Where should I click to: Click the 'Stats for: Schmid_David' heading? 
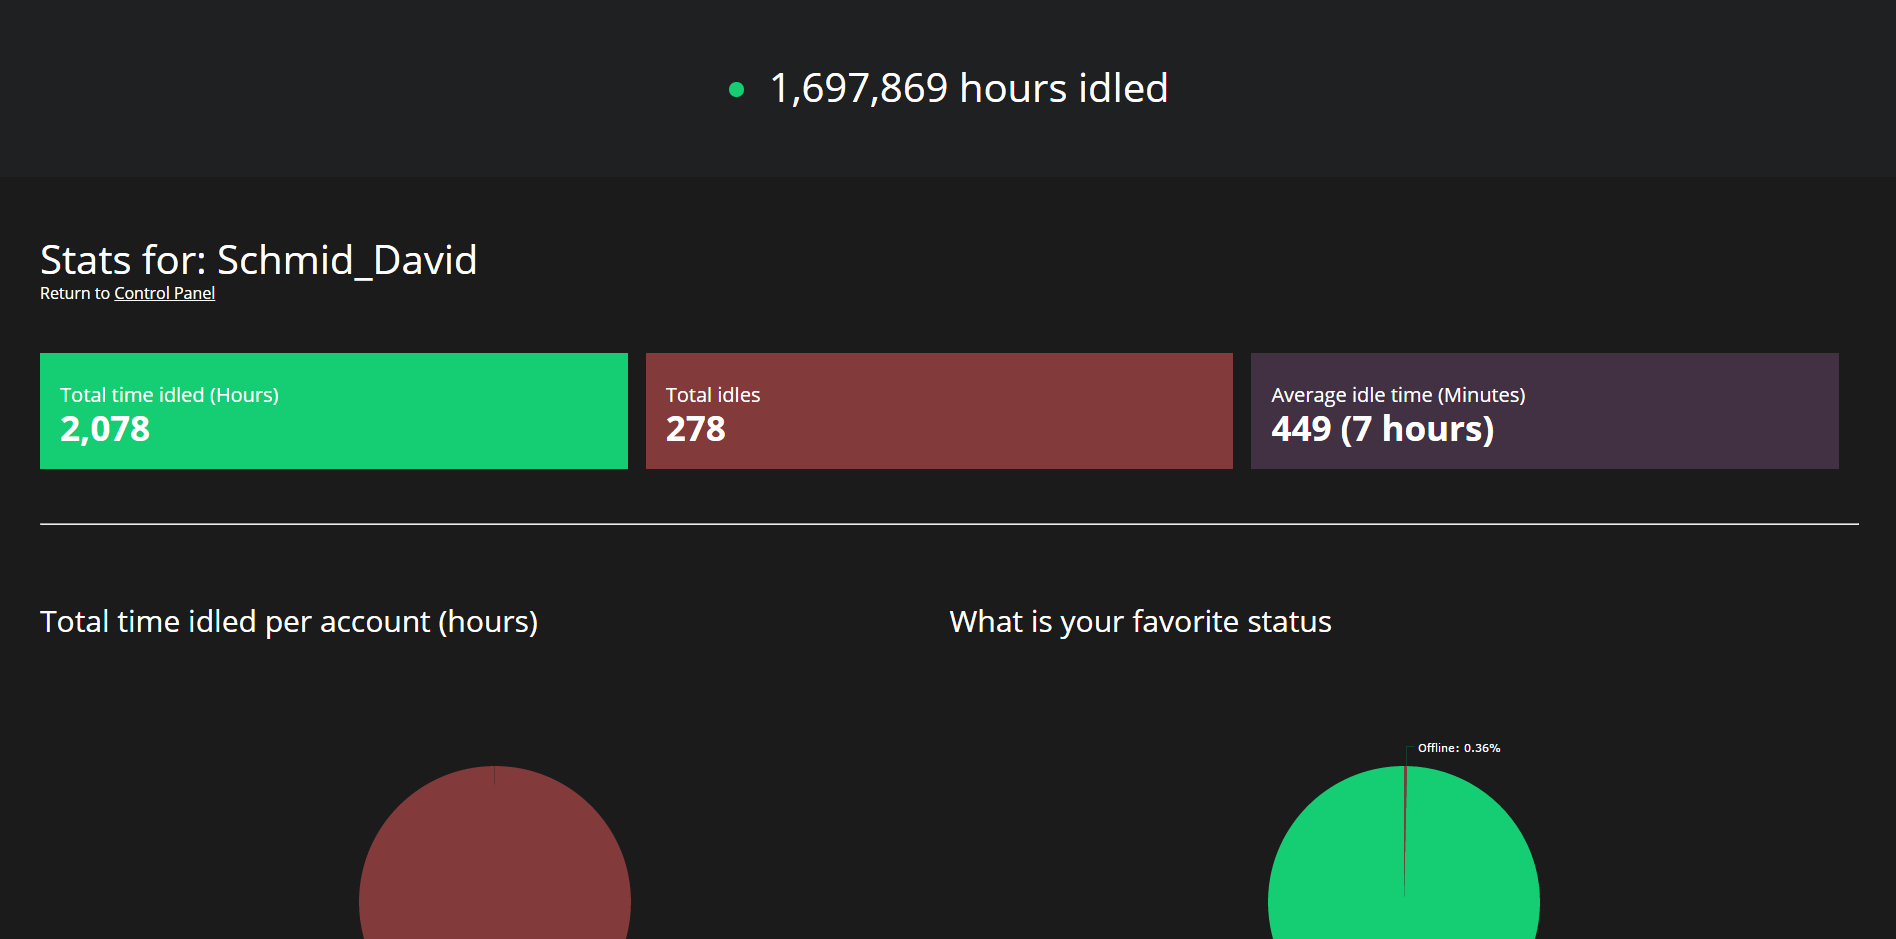(258, 260)
